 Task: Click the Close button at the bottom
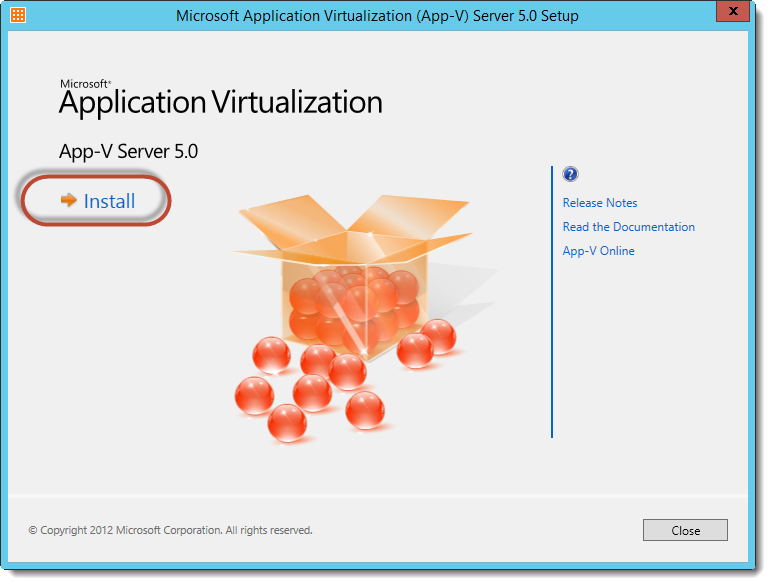(685, 530)
